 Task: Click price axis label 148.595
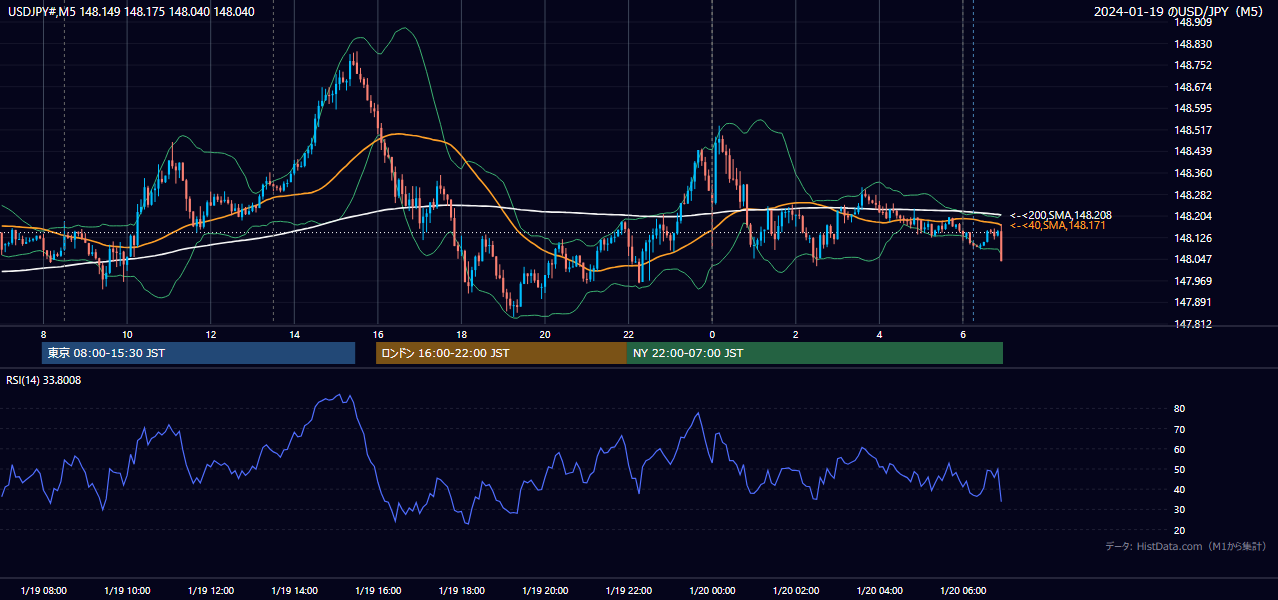1194,108
